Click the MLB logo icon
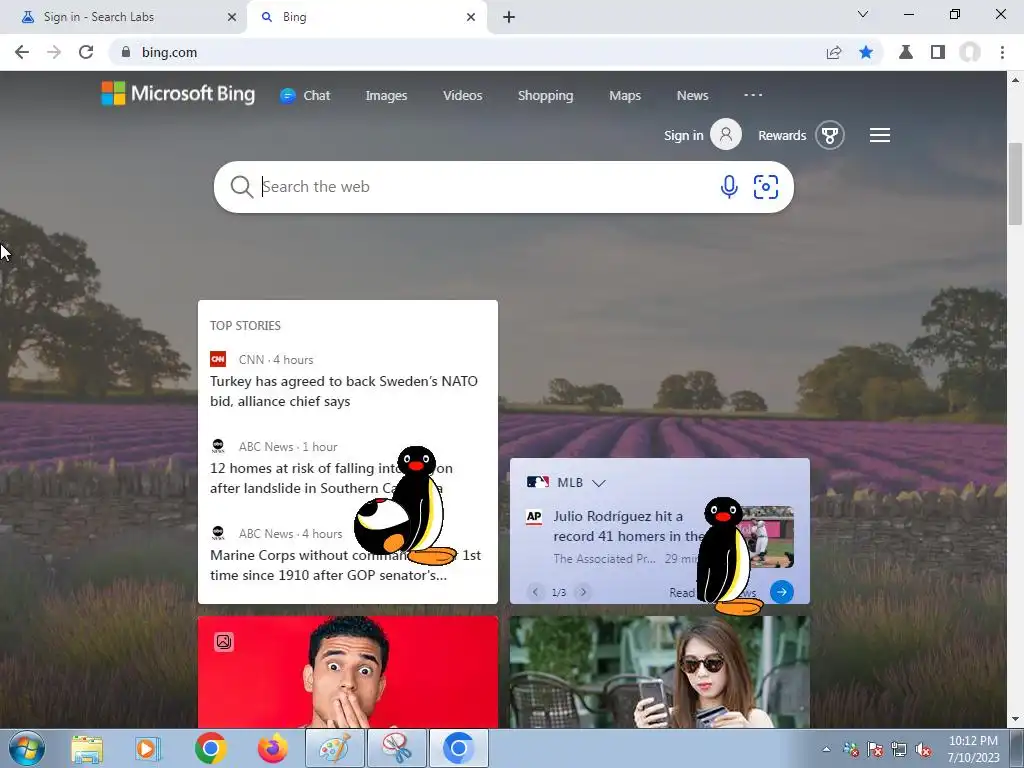 pyautogui.click(x=537, y=482)
